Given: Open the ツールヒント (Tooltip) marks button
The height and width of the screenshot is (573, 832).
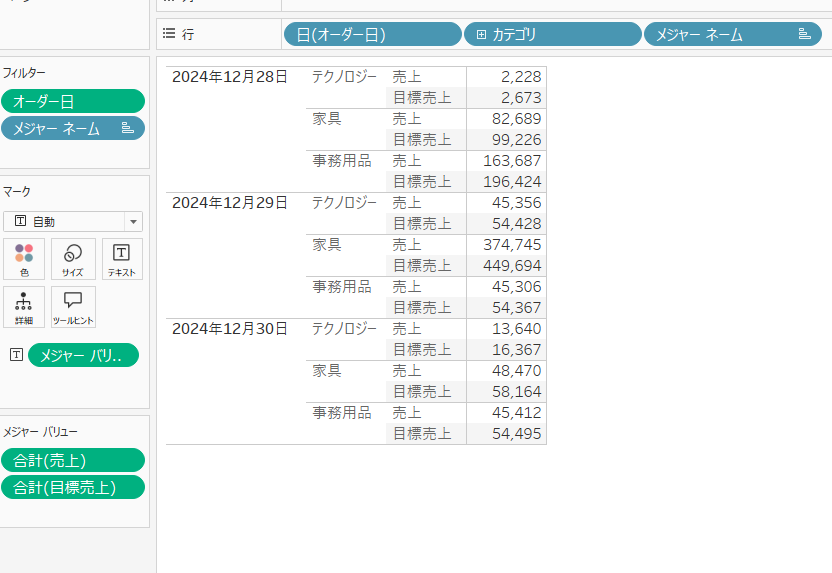Looking at the screenshot, I should 73,307.
